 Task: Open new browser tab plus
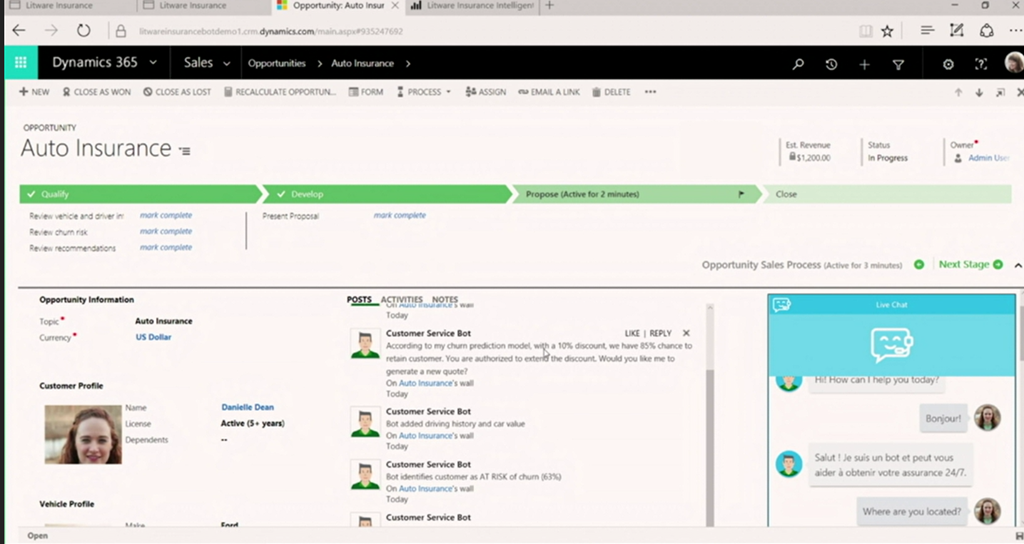[x=549, y=5]
